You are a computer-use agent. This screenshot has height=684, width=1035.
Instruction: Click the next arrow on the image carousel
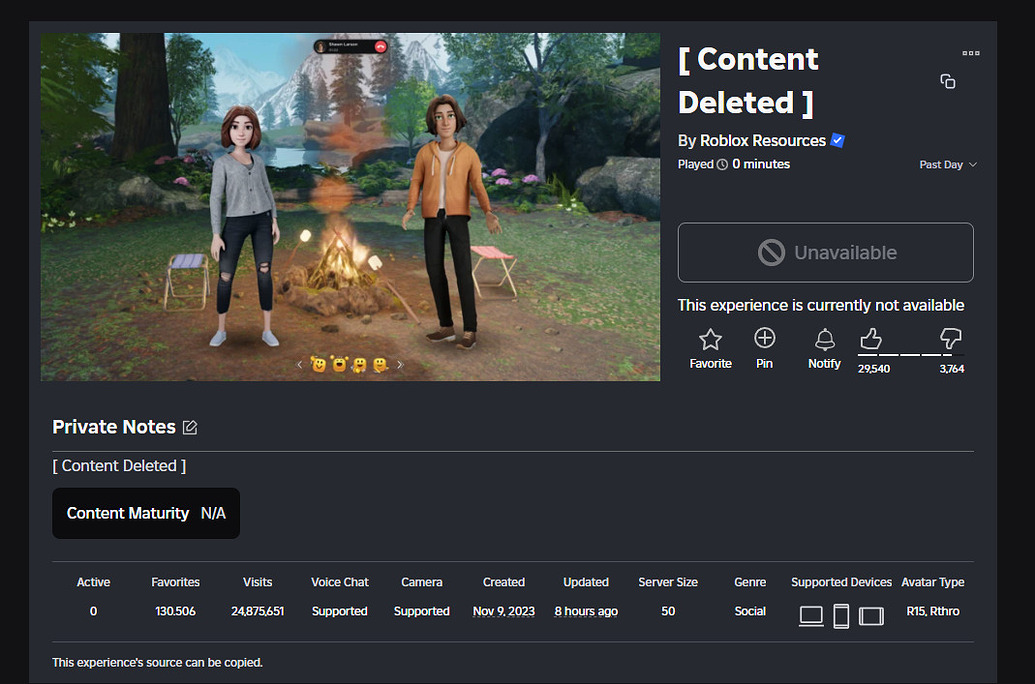400,364
